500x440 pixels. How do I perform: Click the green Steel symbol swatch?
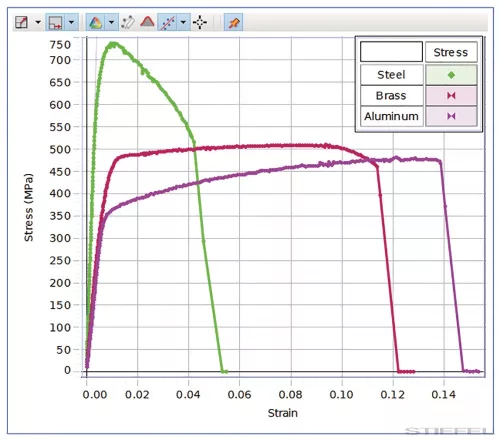pos(451,75)
